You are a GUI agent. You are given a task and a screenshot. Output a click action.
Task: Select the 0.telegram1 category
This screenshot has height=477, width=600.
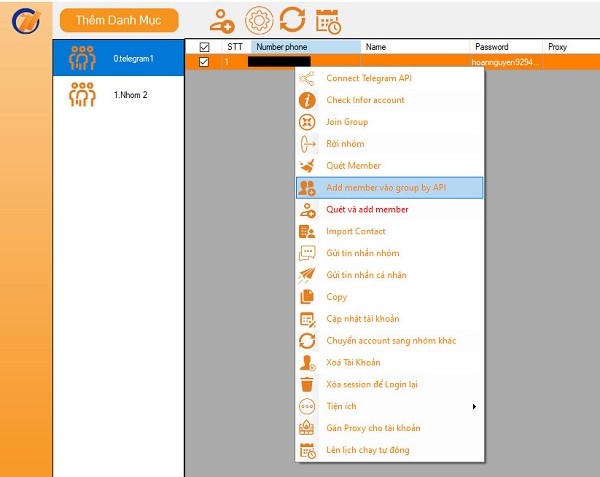(x=119, y=58)
